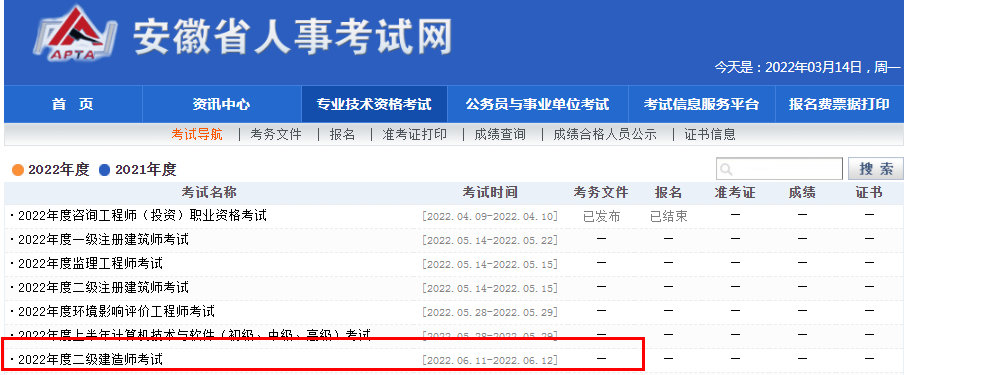Click the 证书 column header
This screenshot has height=375, width=996.
pos(869,193)
